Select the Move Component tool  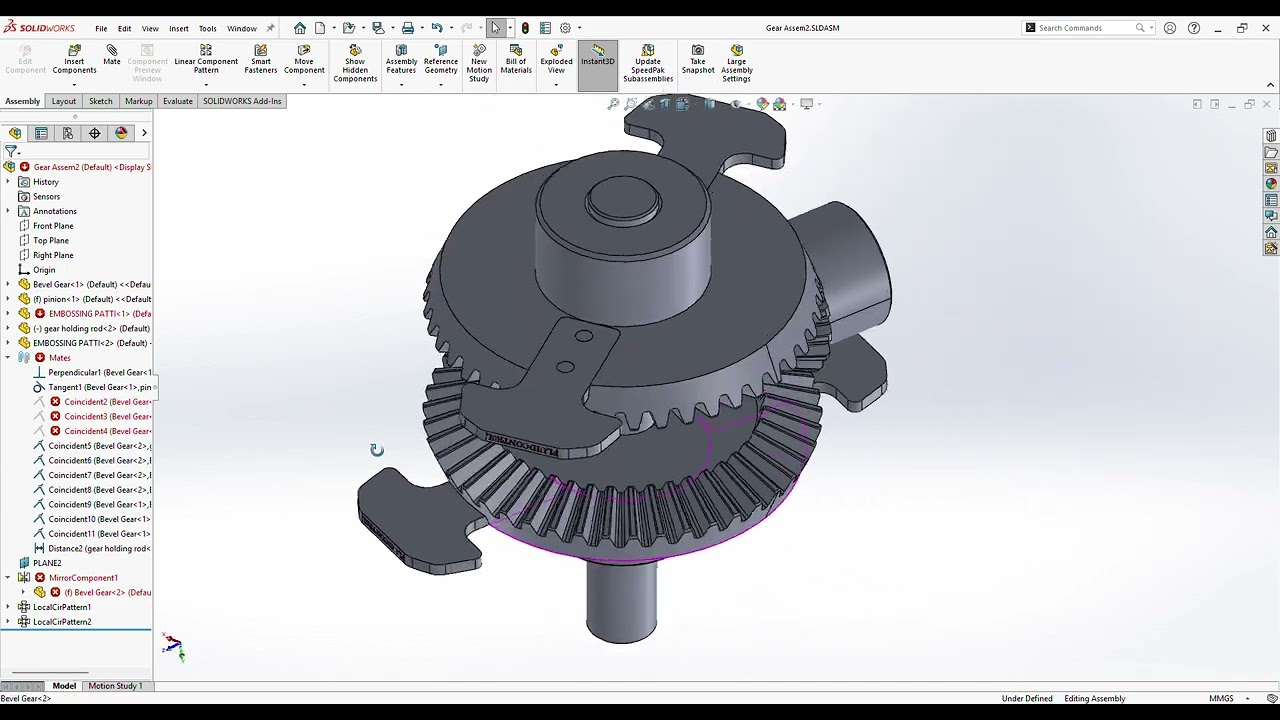[x=304, y=60]
